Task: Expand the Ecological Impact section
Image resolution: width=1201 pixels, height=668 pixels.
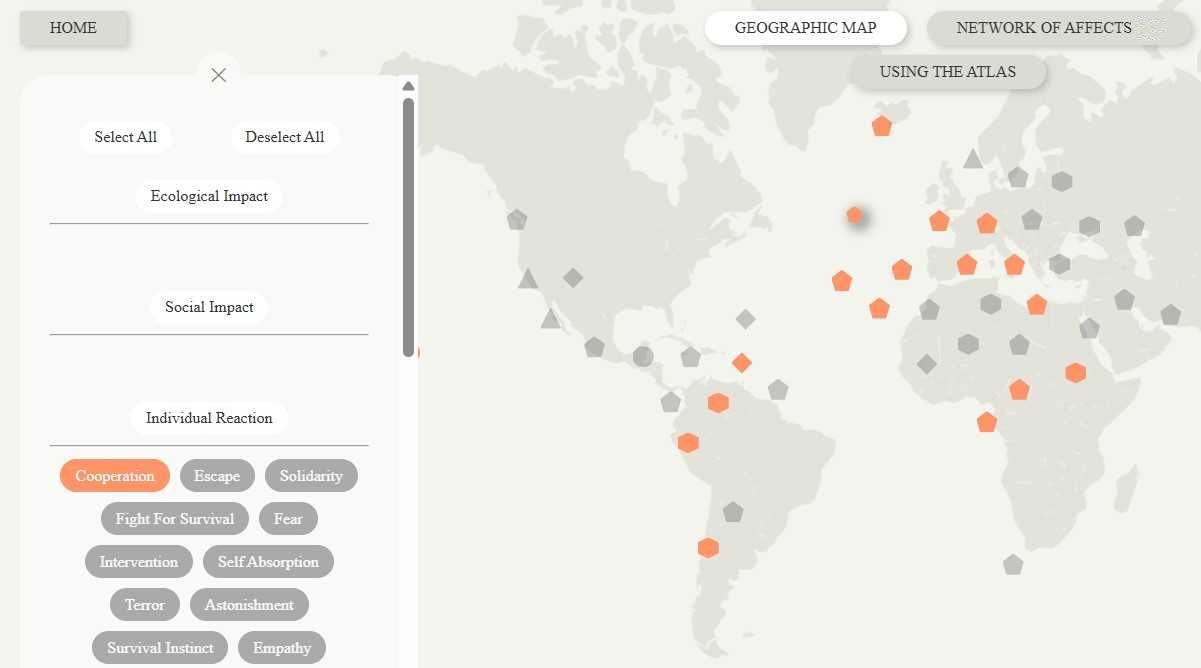Action: [209, 196]
